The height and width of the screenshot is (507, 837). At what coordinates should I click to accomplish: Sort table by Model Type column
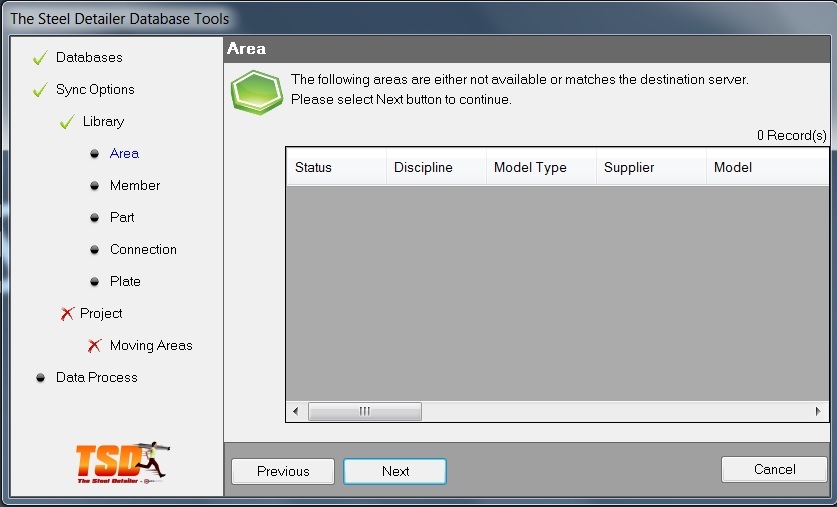[541, 167]
